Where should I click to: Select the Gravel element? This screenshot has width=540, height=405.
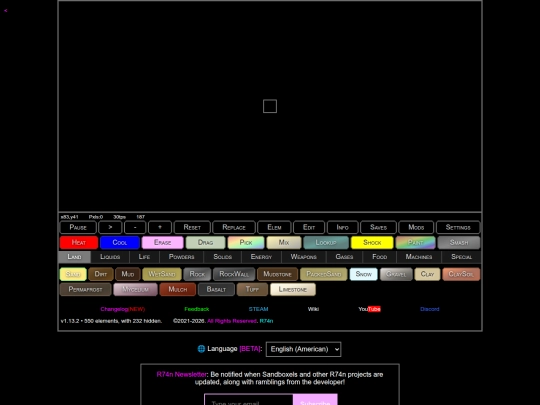396,274
